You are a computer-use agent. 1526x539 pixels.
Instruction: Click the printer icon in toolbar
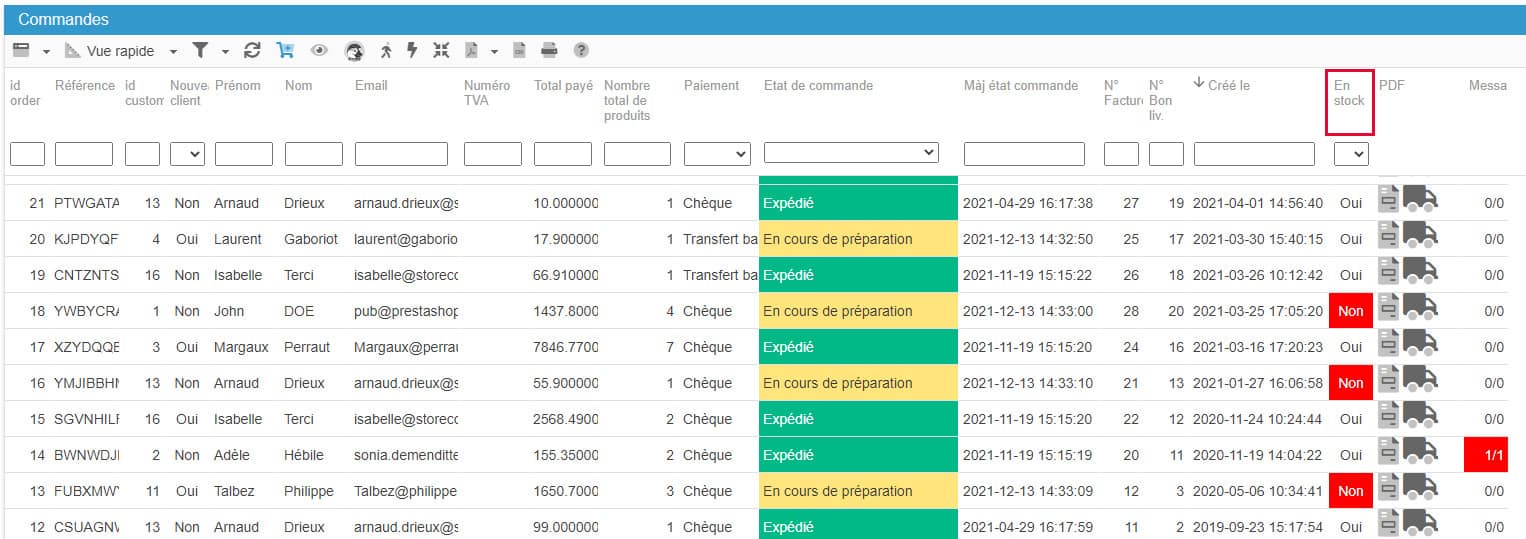click(549, 50)
